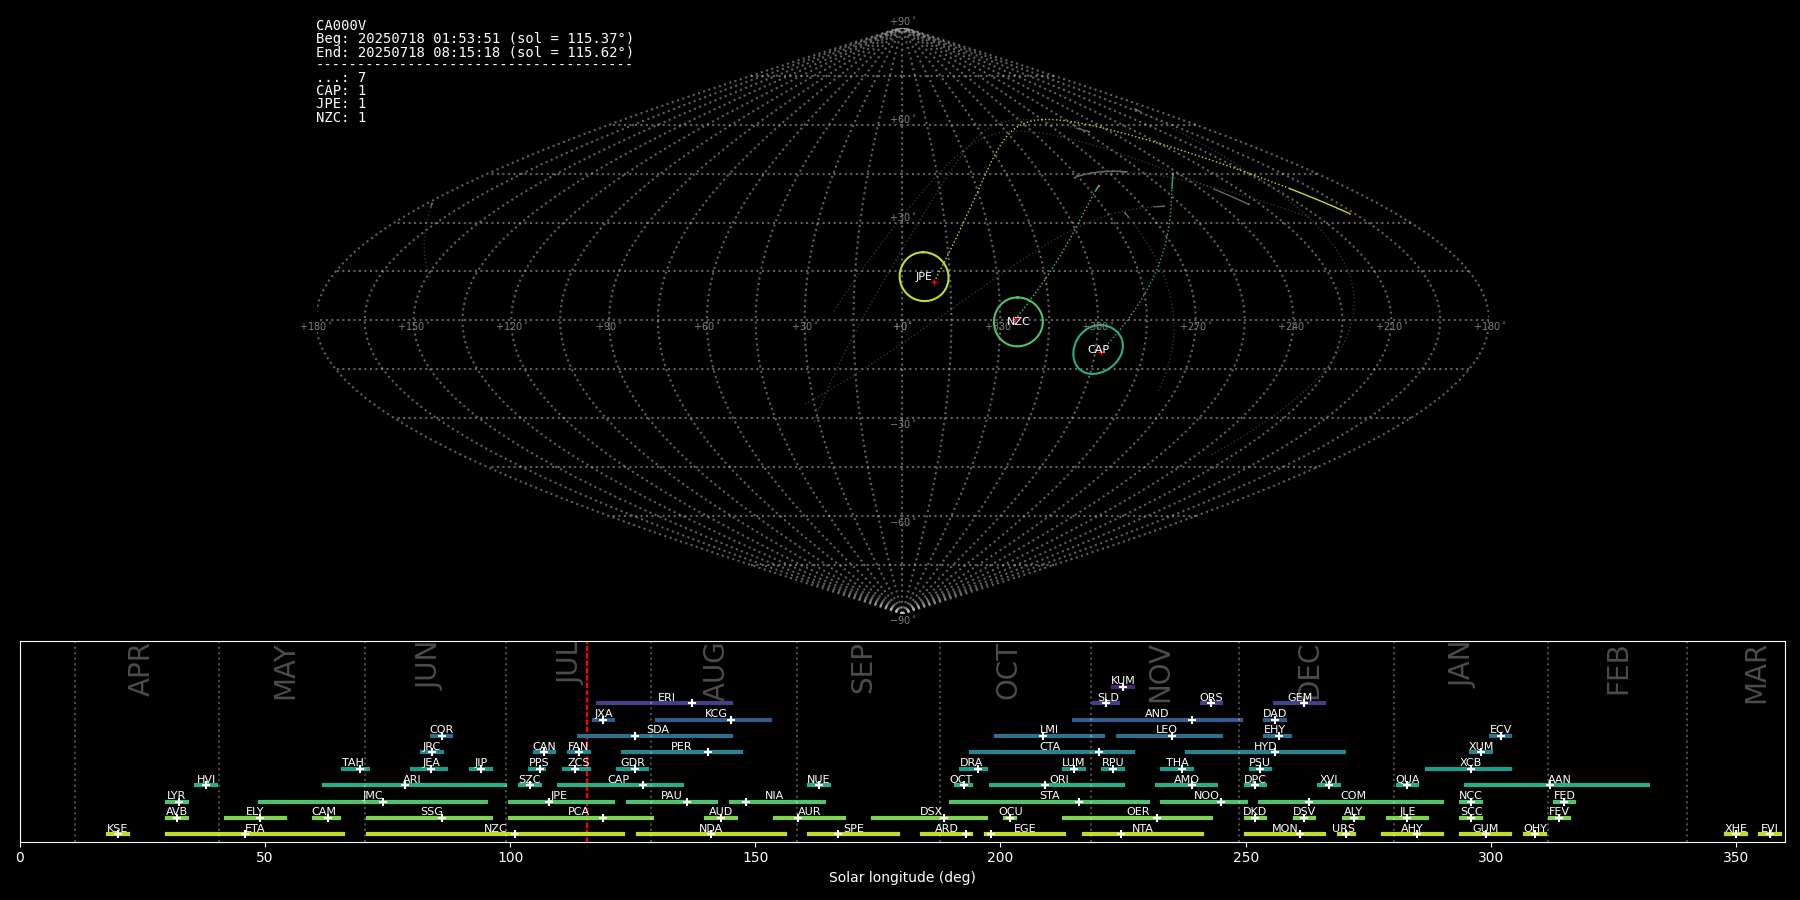Click the LEO shower label in timeline
The width and height of the screenshot is (1800, 900).
tap(1166, 730)
